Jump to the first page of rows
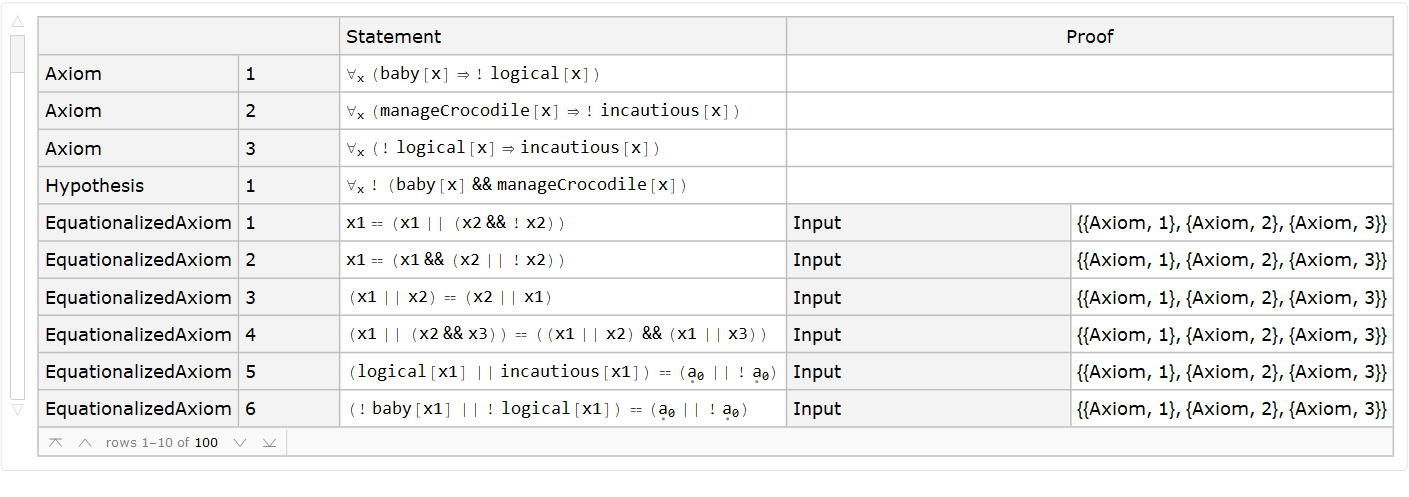The height and width of the screenshot is (497, 1409). [56, 442]
